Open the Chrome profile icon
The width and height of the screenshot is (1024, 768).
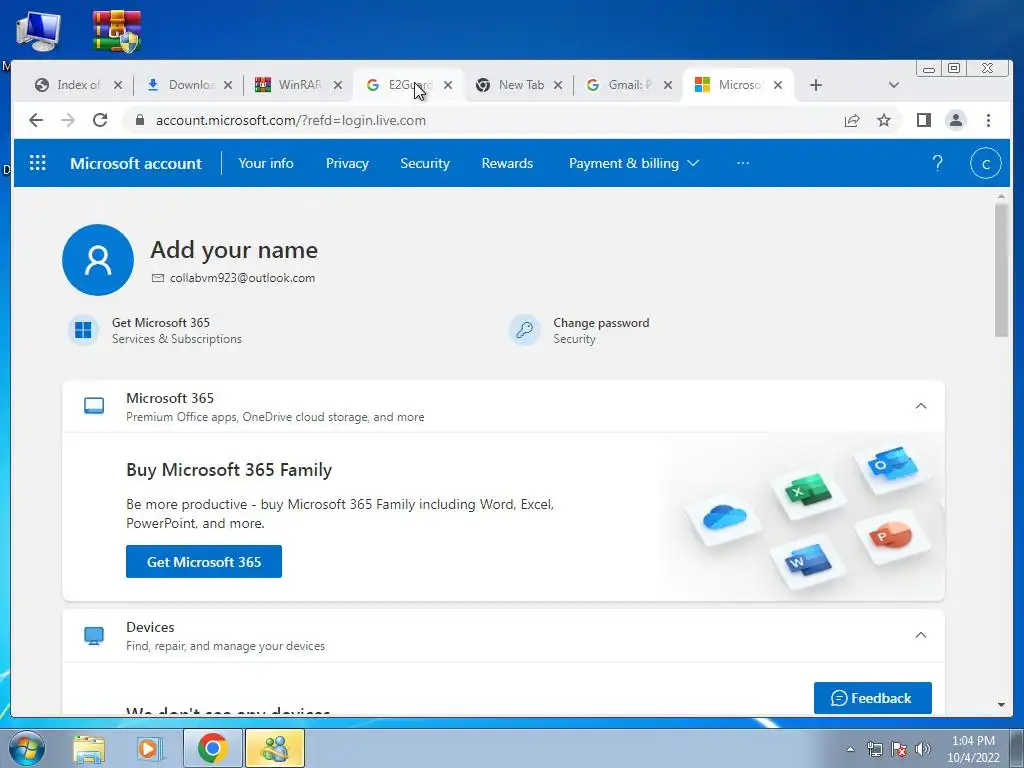(x=955, y=120)
